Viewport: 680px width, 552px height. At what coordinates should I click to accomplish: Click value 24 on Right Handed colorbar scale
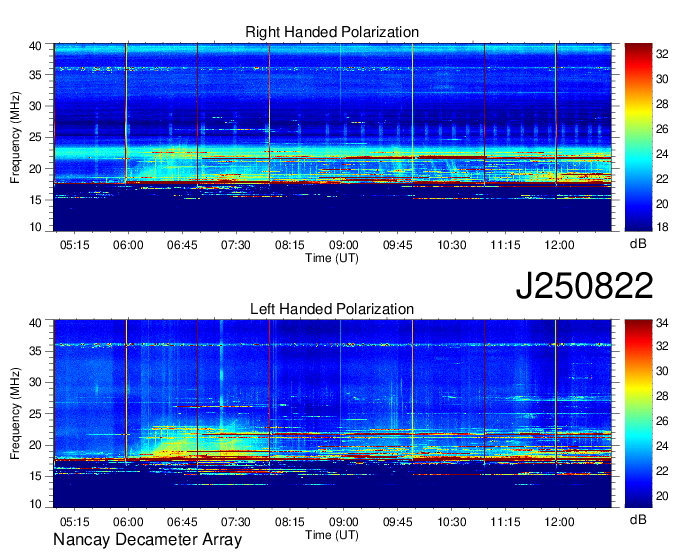point(662,154)
